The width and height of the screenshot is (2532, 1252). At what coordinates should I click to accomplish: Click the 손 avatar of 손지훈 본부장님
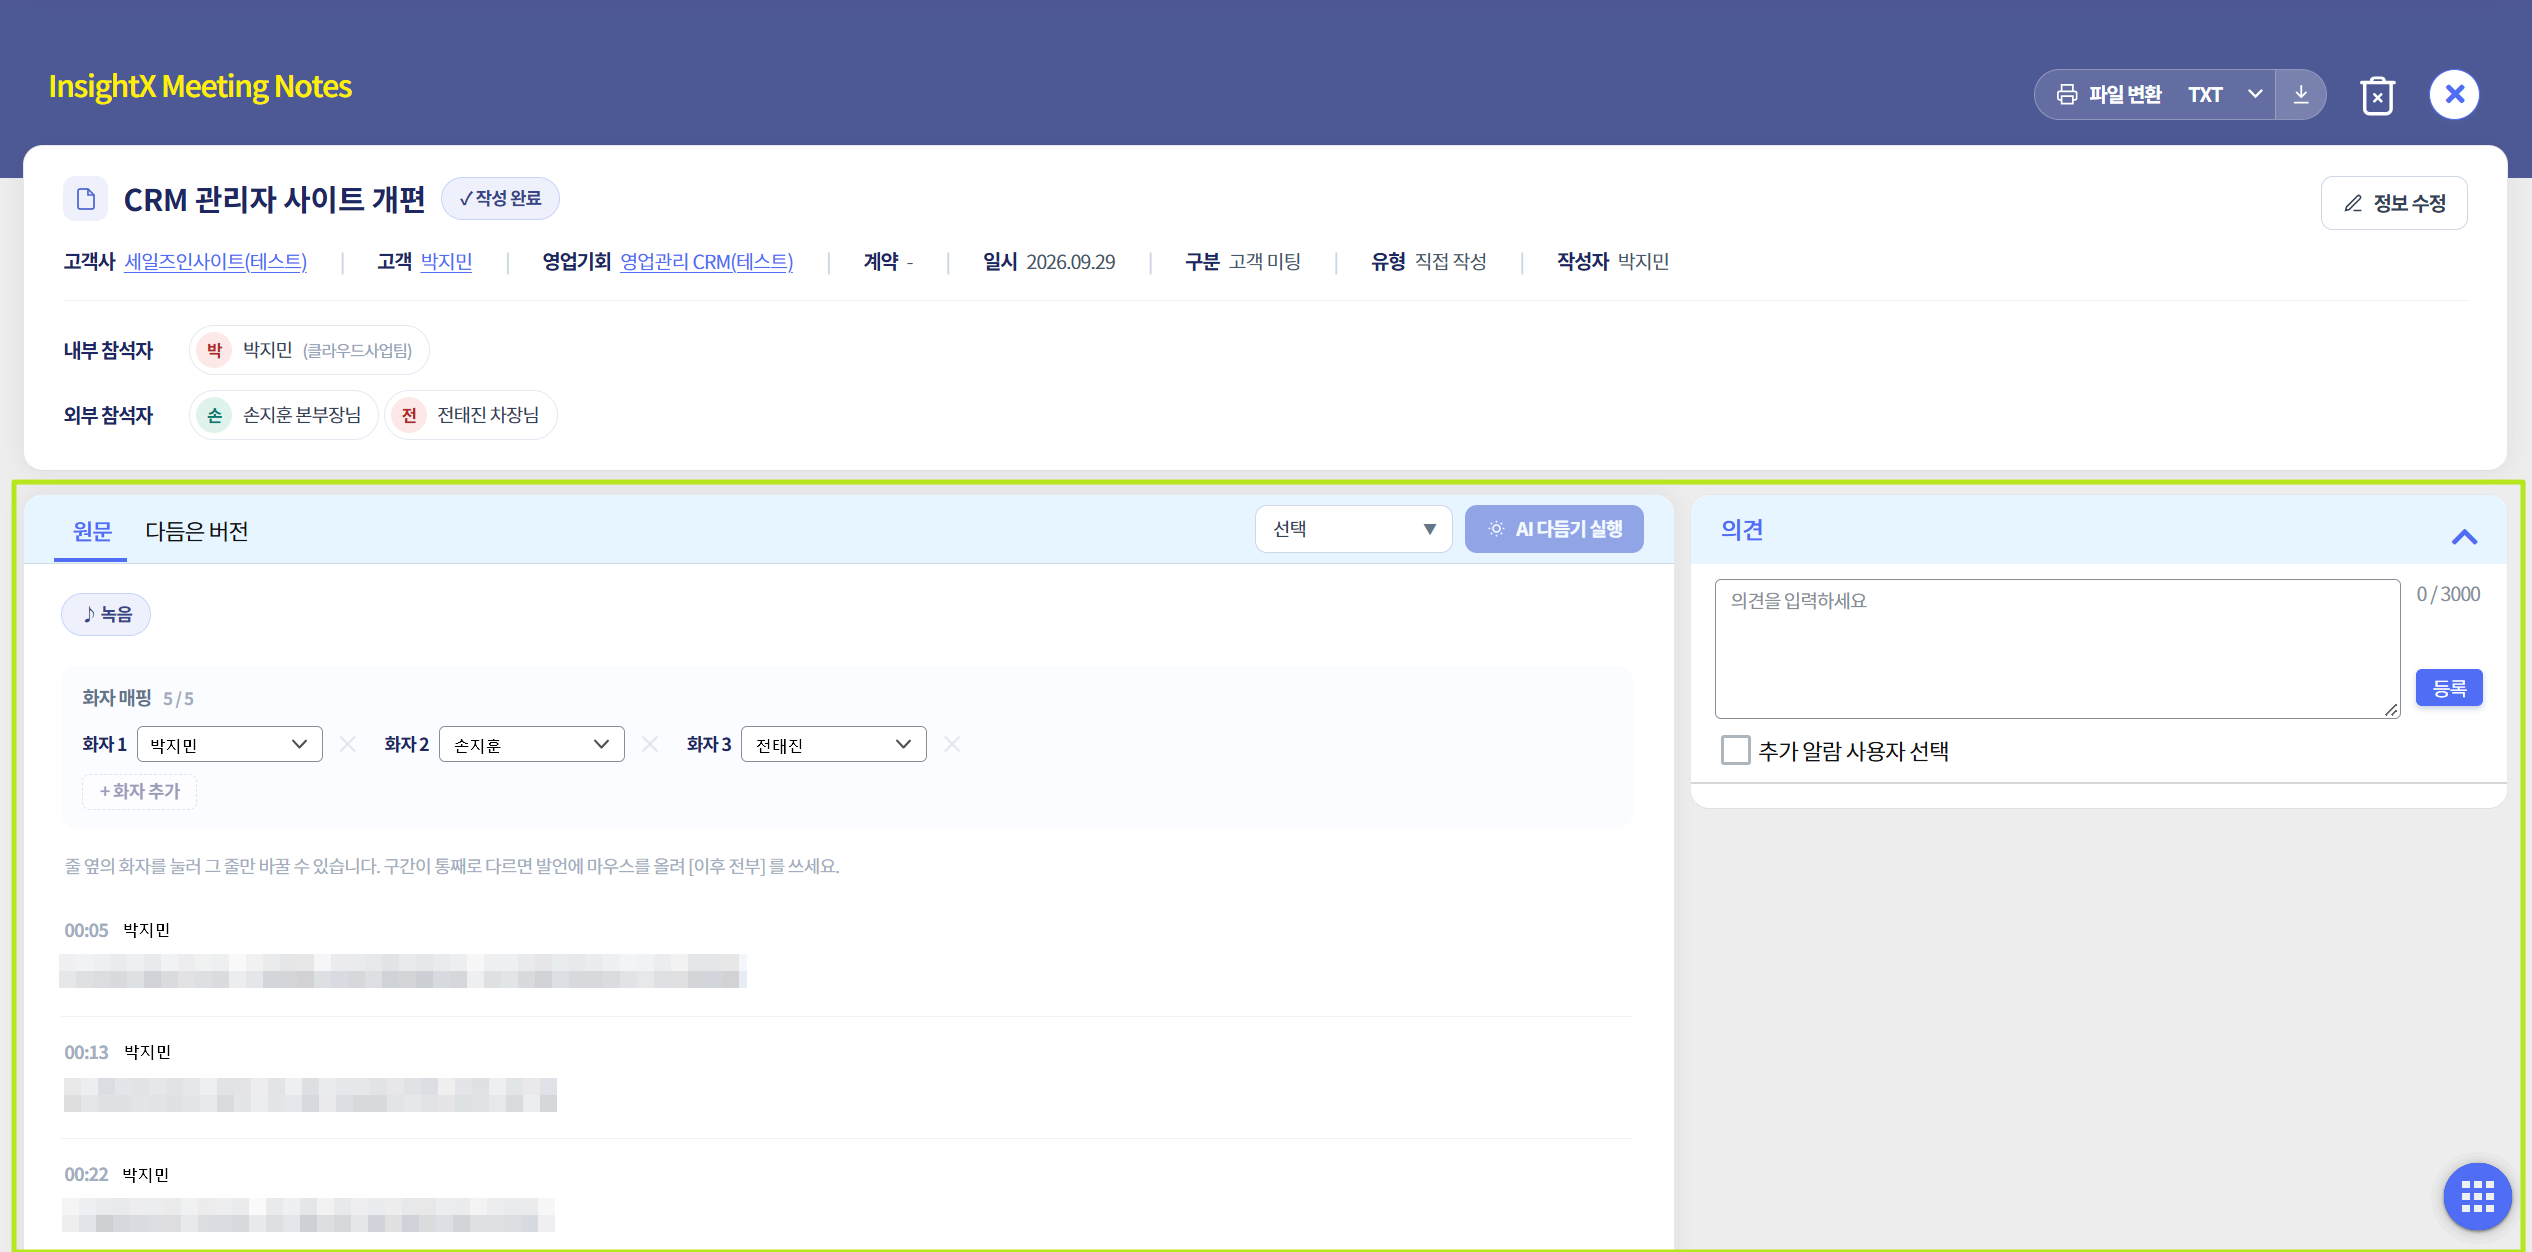214,415
